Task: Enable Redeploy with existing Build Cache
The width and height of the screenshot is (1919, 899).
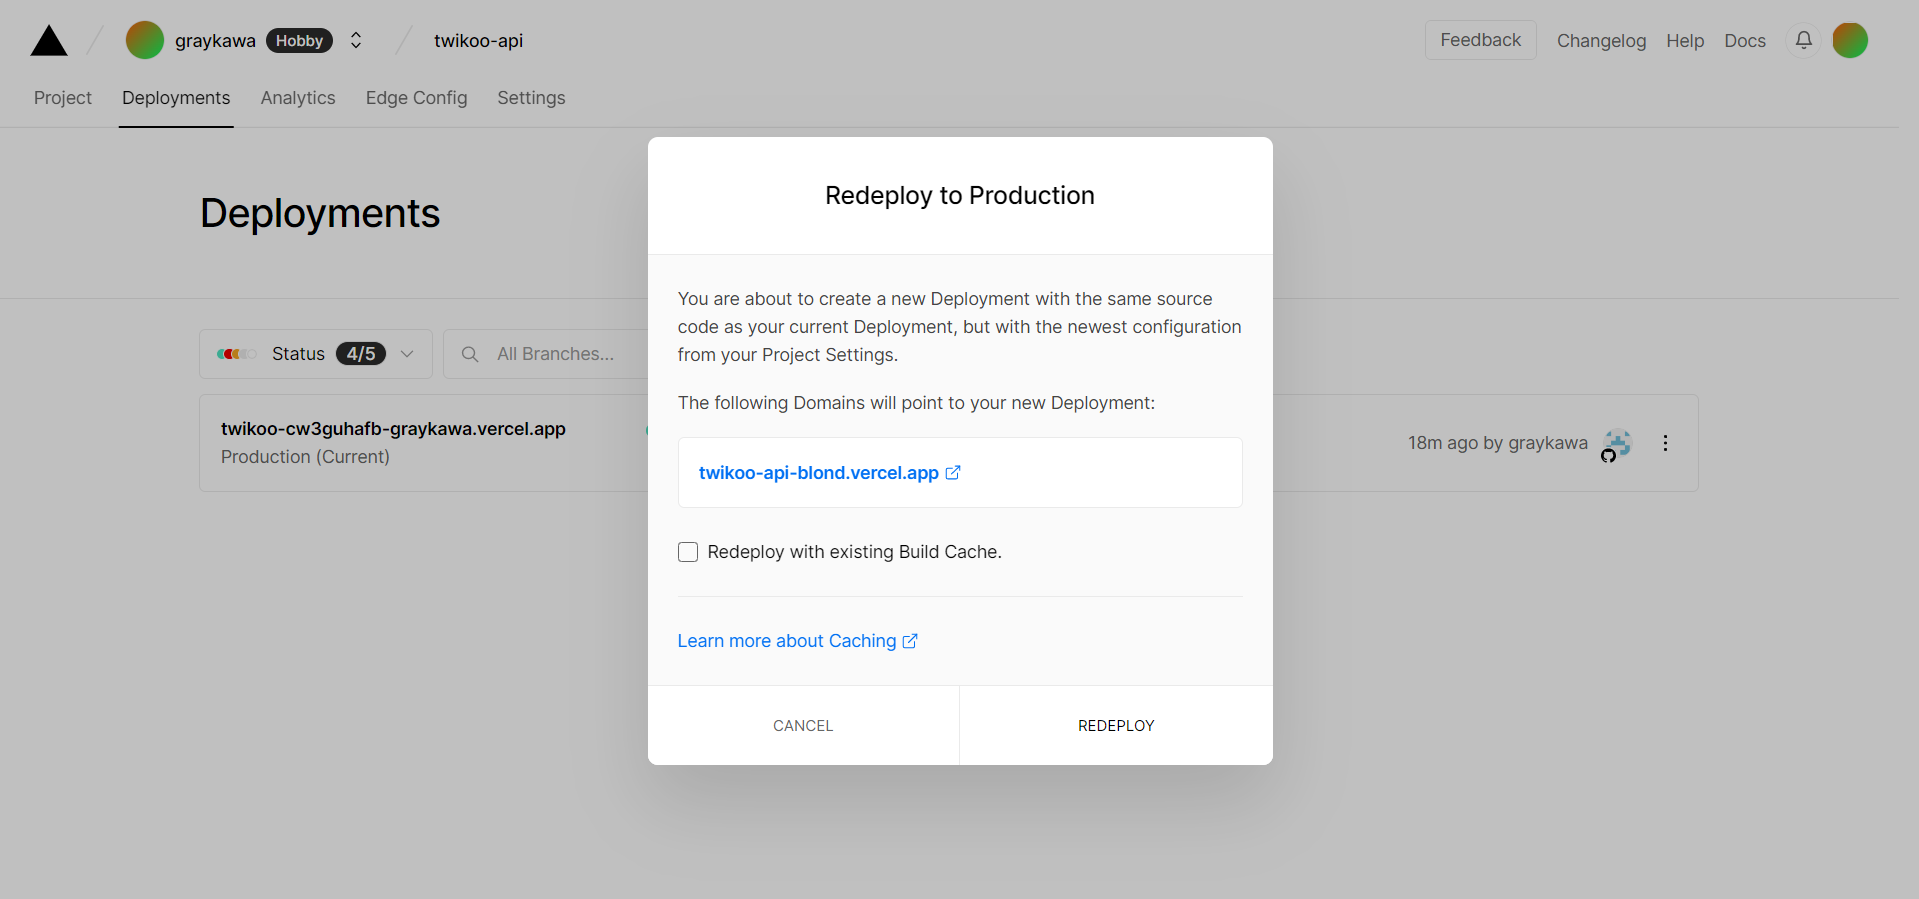Action: coord(688,552)
